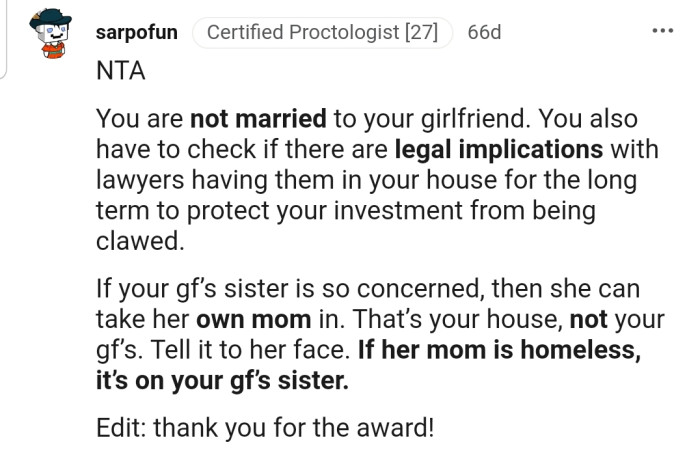Click sarpofun's snoo avatar icon
This screenshot has height=453, width=700.
click(x=48, y=38)
